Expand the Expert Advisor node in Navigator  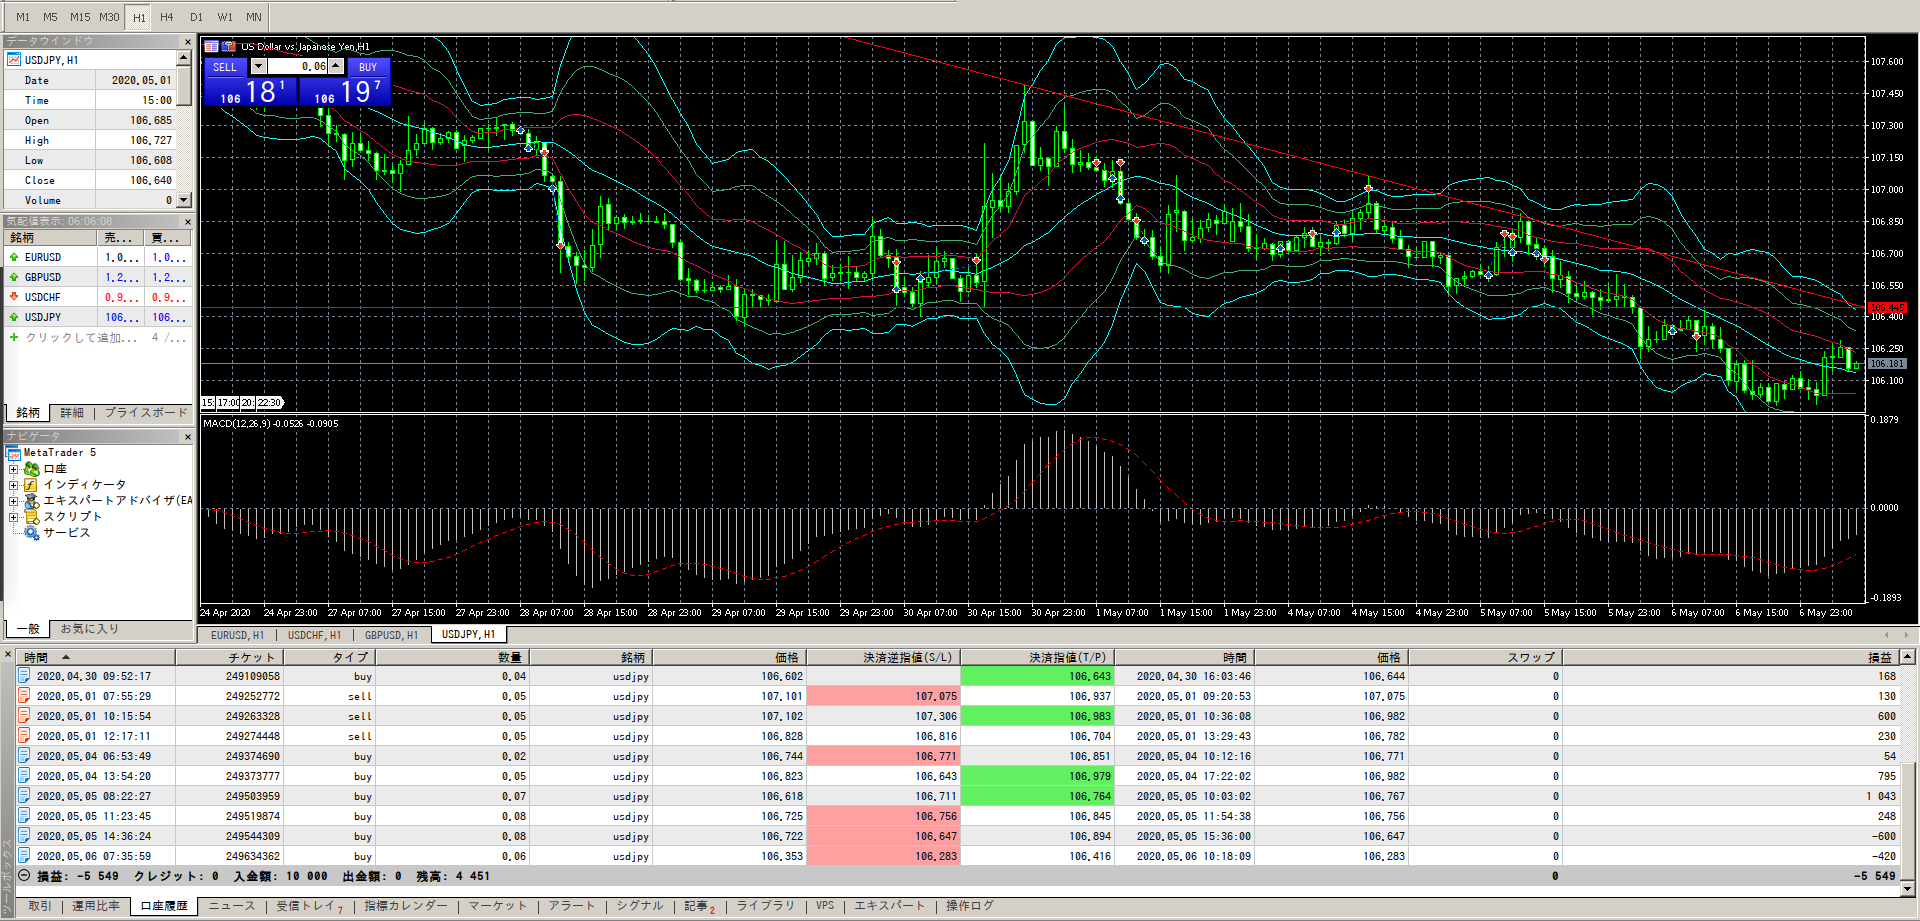coord(14,501)
